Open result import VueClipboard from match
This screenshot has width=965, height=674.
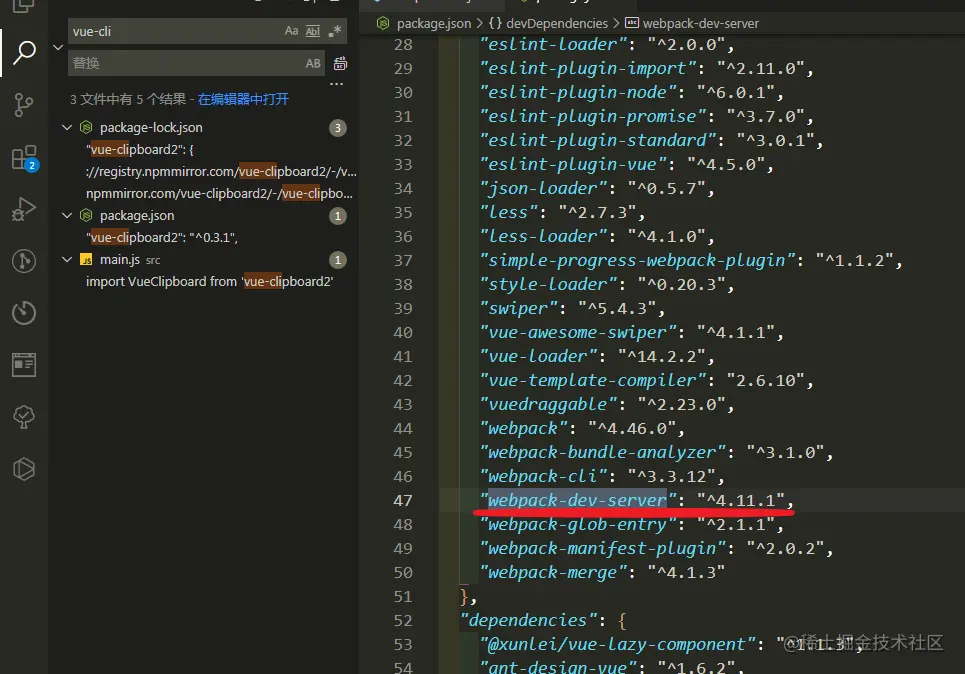(209, 281)
